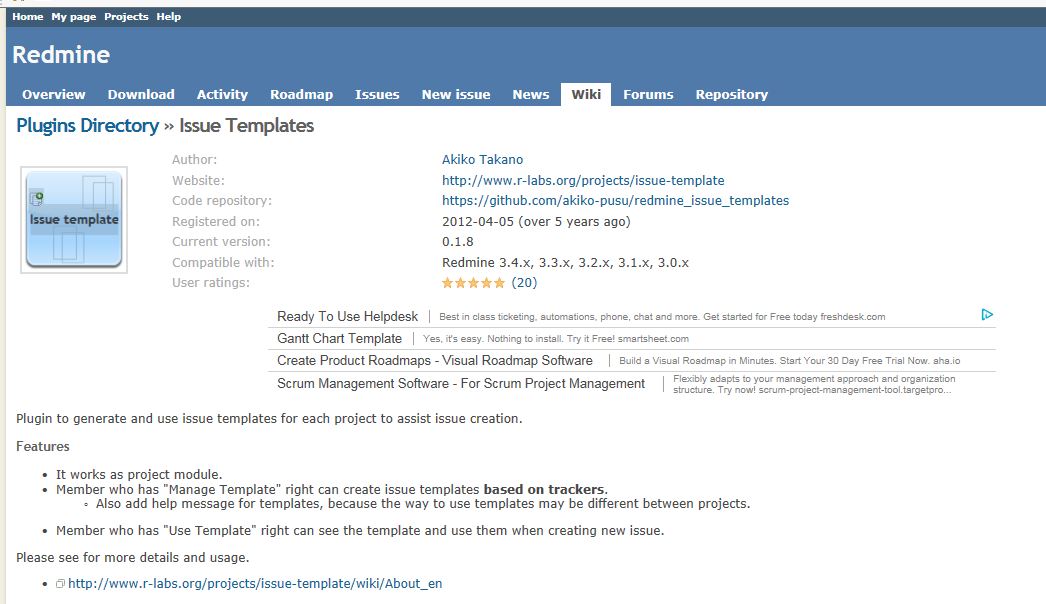Open the Plugins Directory breadcrumb link
1046x604 pixels.
click(x=87, y=125)
